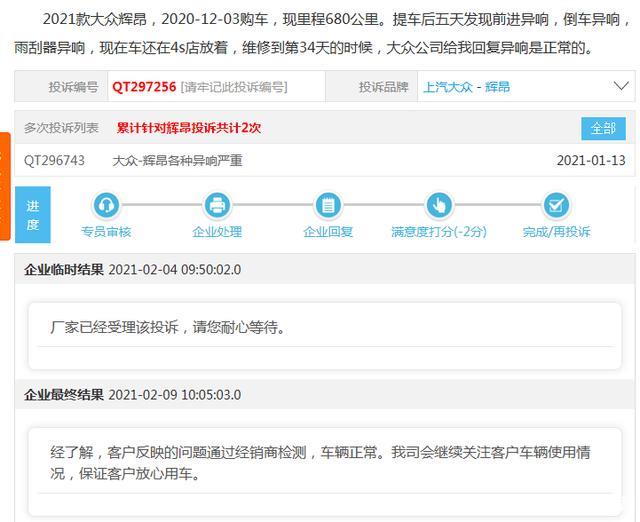
Task: Click 累计针对辉昂投诉共计2次 red text
Action: coord(189,128)
